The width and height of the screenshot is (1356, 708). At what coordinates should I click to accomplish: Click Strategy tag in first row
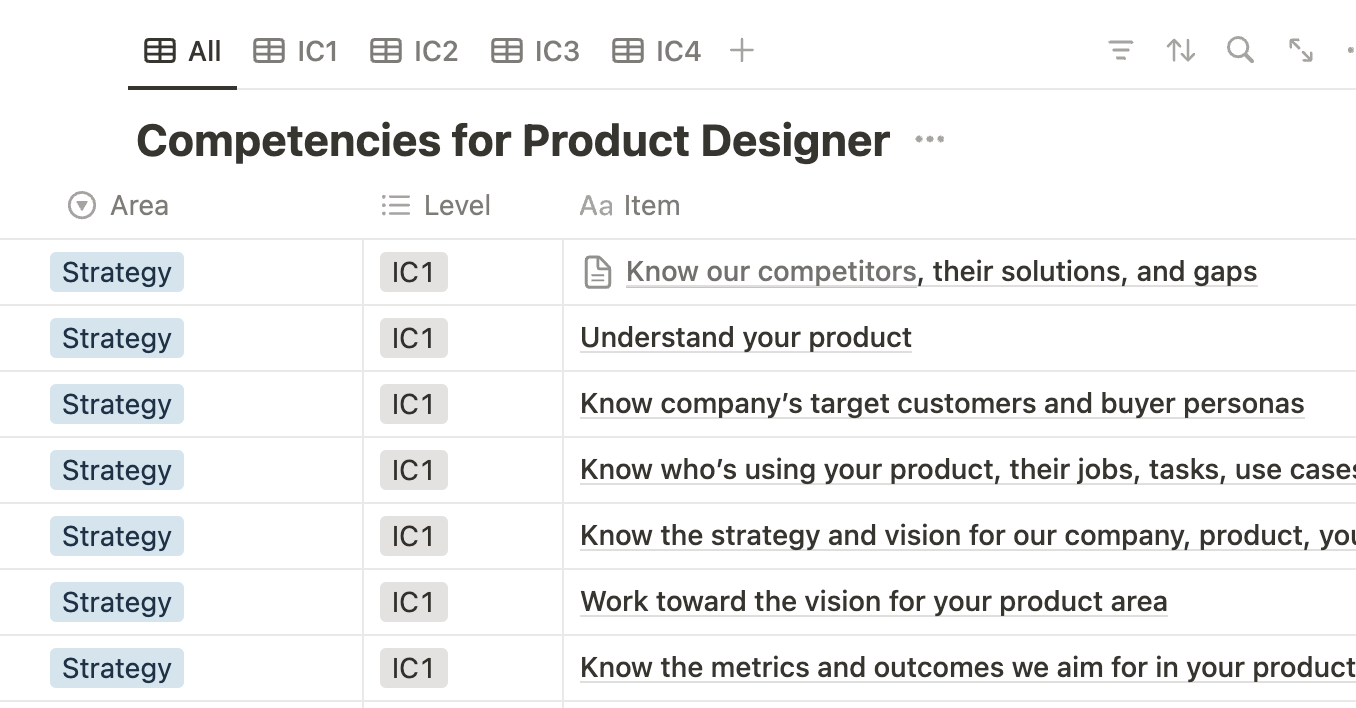[116, 272]
